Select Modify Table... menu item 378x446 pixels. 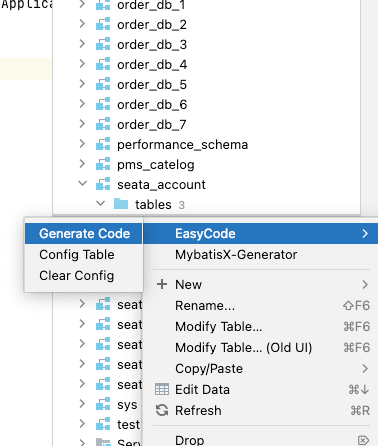pos(260,327)
